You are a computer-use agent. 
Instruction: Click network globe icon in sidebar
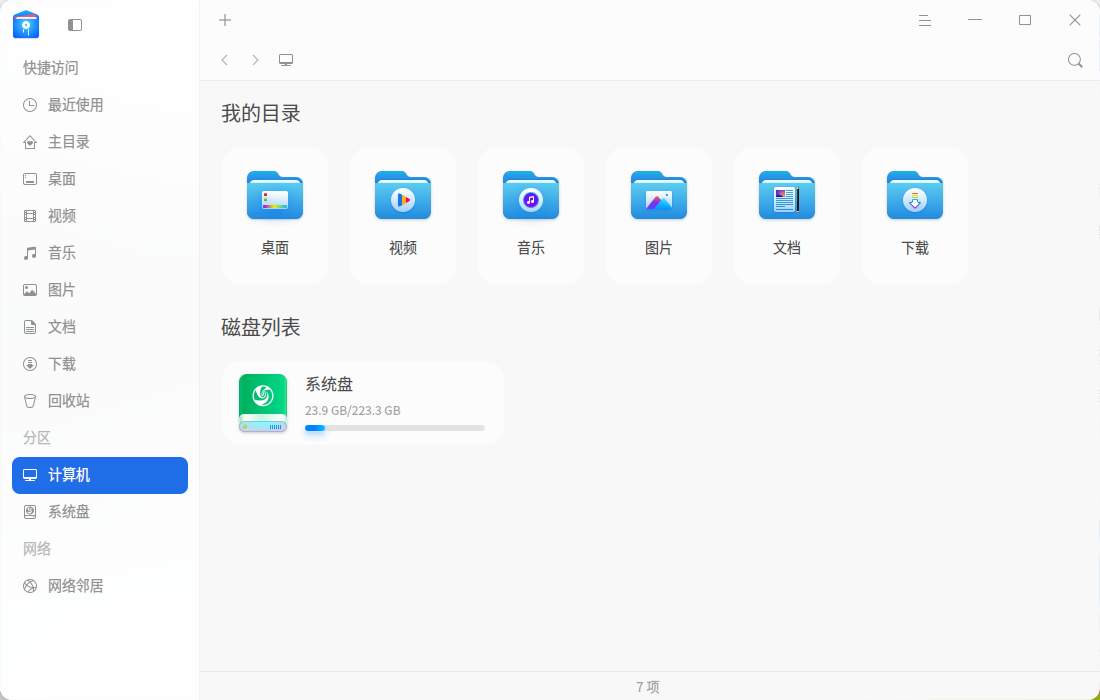[30, 586]
